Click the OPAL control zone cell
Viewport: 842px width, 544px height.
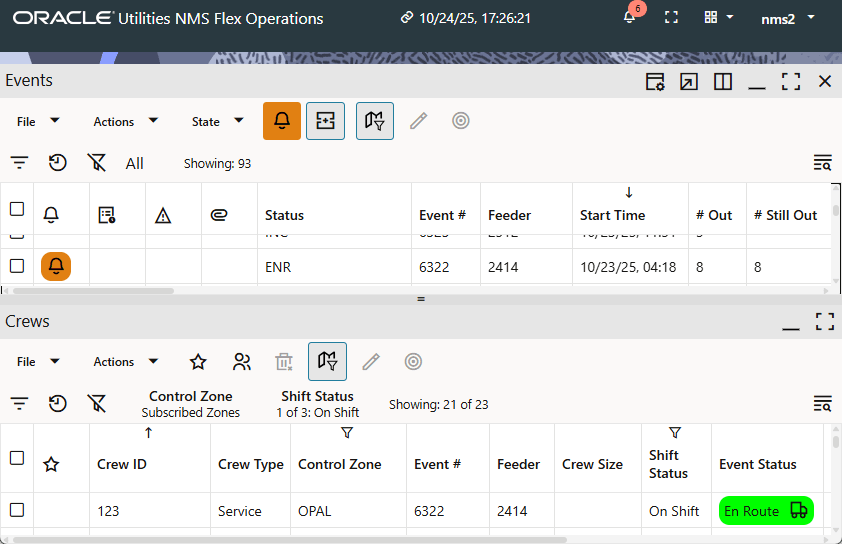(x=349, y=511)
